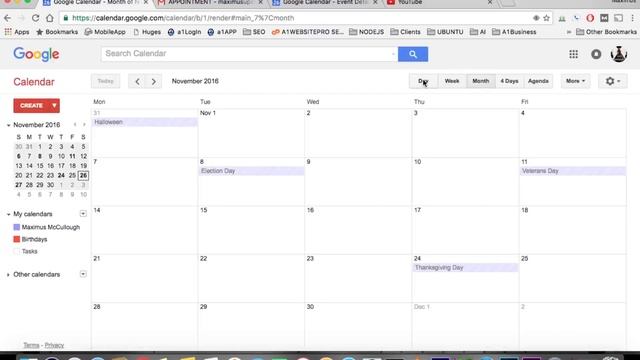Screen dimensions: 640x360
Task: Open the Thanksgiving Day event
Action: (465, 268)
